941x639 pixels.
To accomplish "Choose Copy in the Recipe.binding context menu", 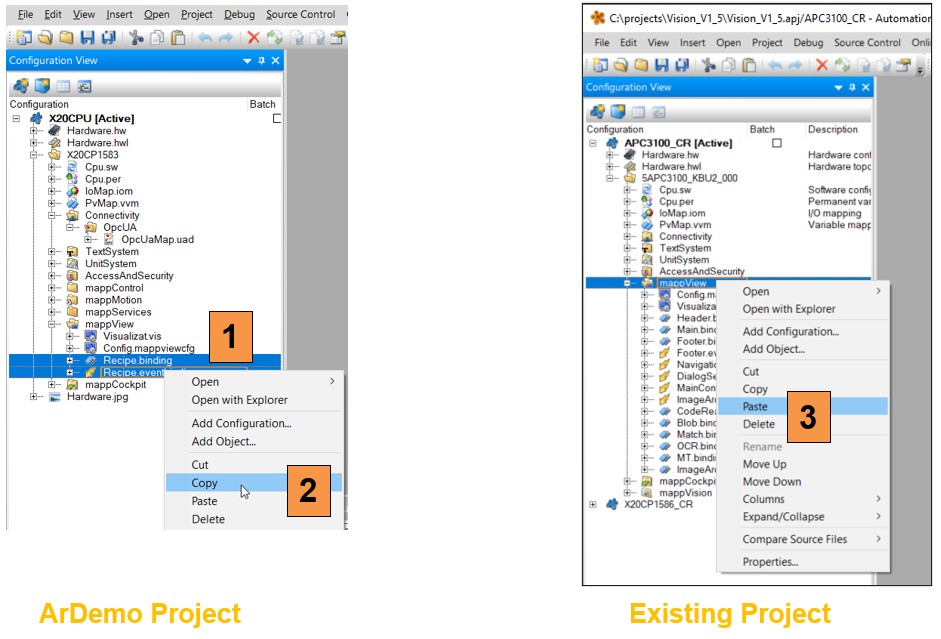I will (205, 483).
